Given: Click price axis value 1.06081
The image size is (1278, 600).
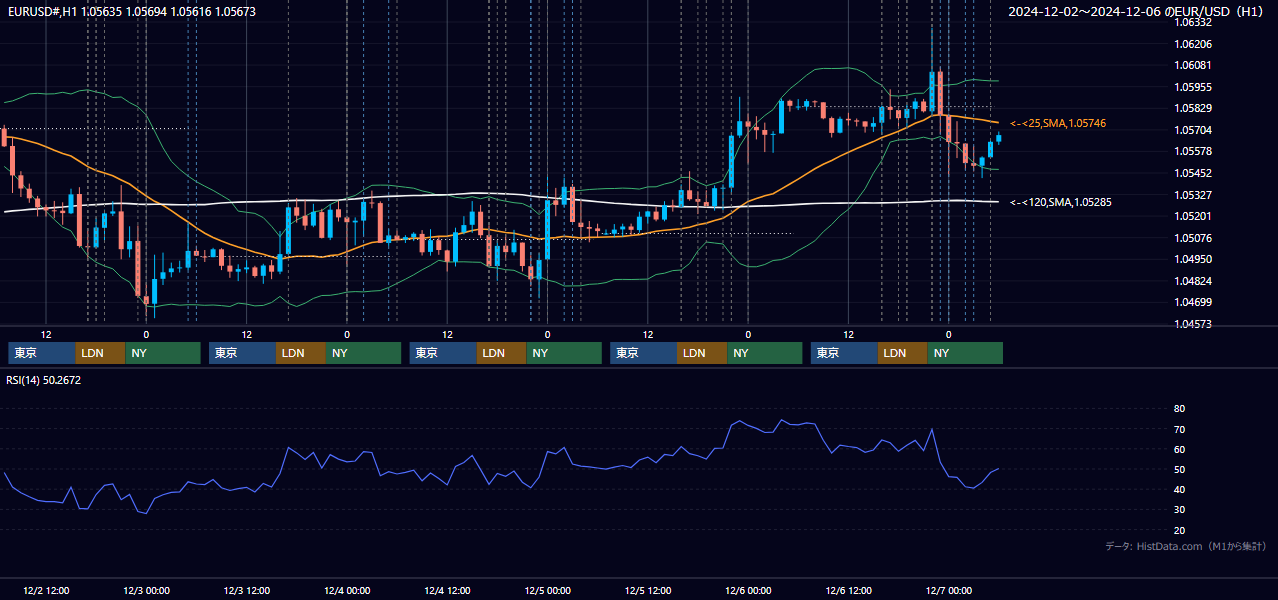Looking at the screenshot, I should click(x=1192, y=65).
